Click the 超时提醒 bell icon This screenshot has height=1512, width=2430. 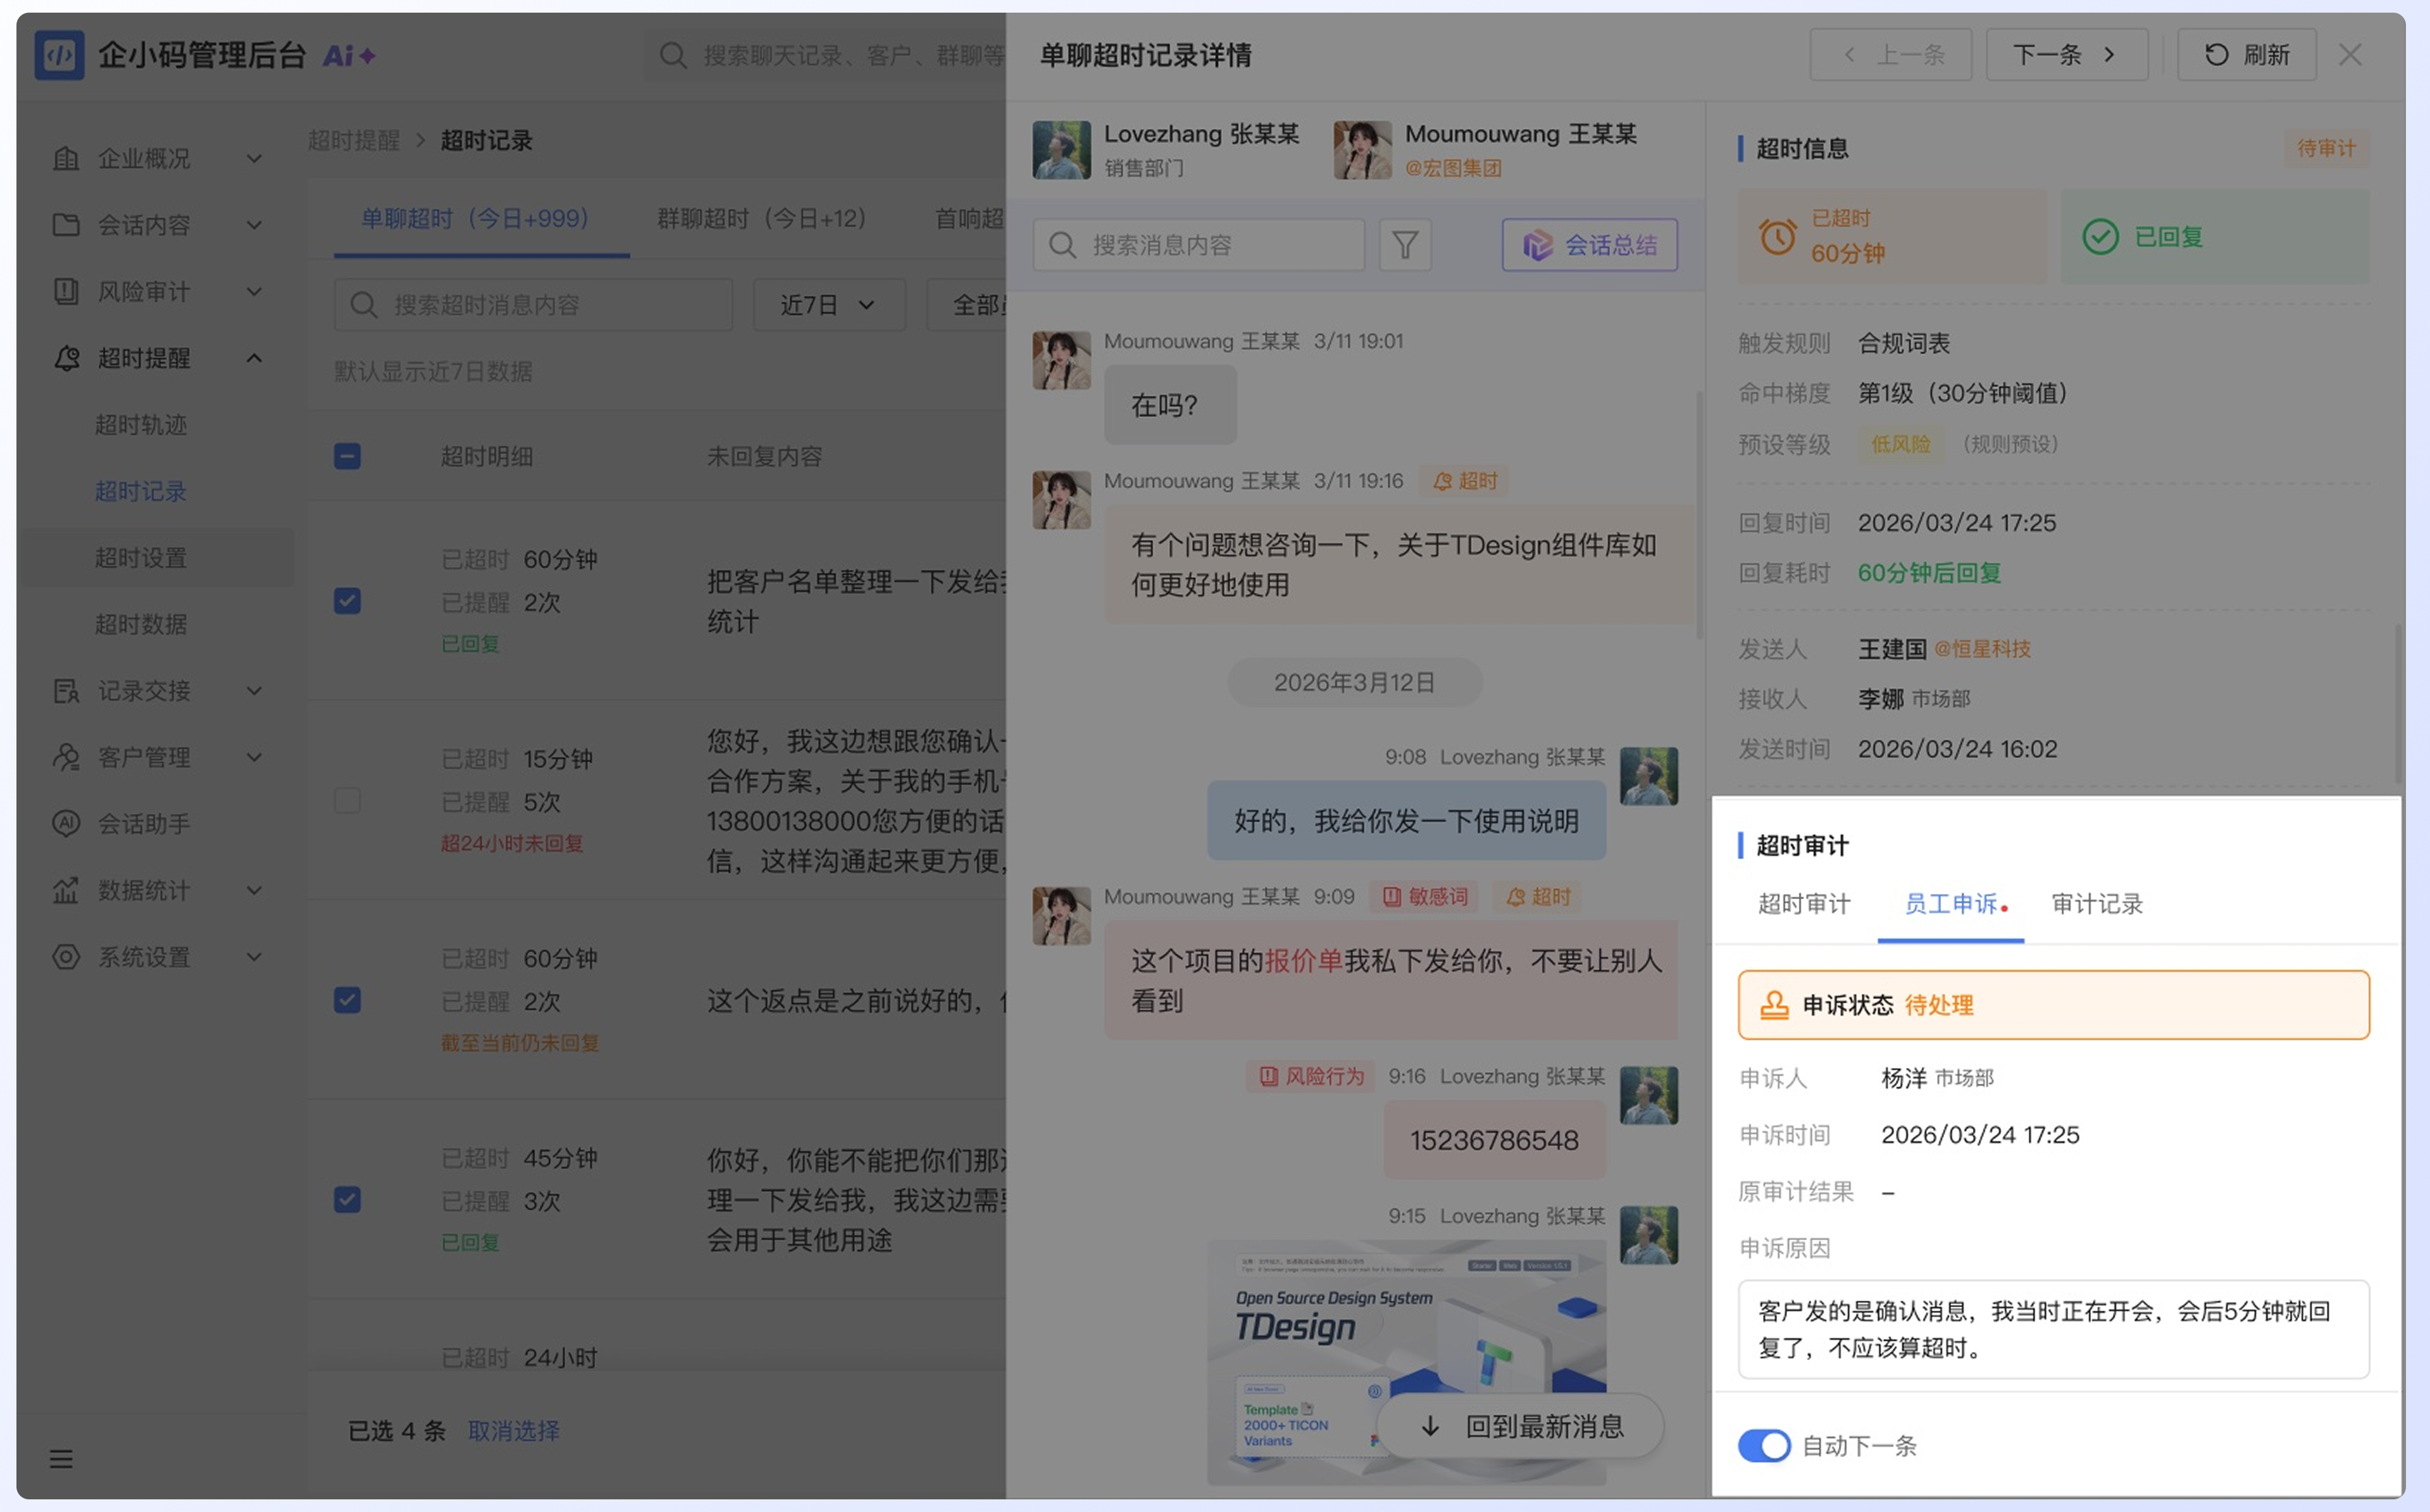(x=66, y=358)
